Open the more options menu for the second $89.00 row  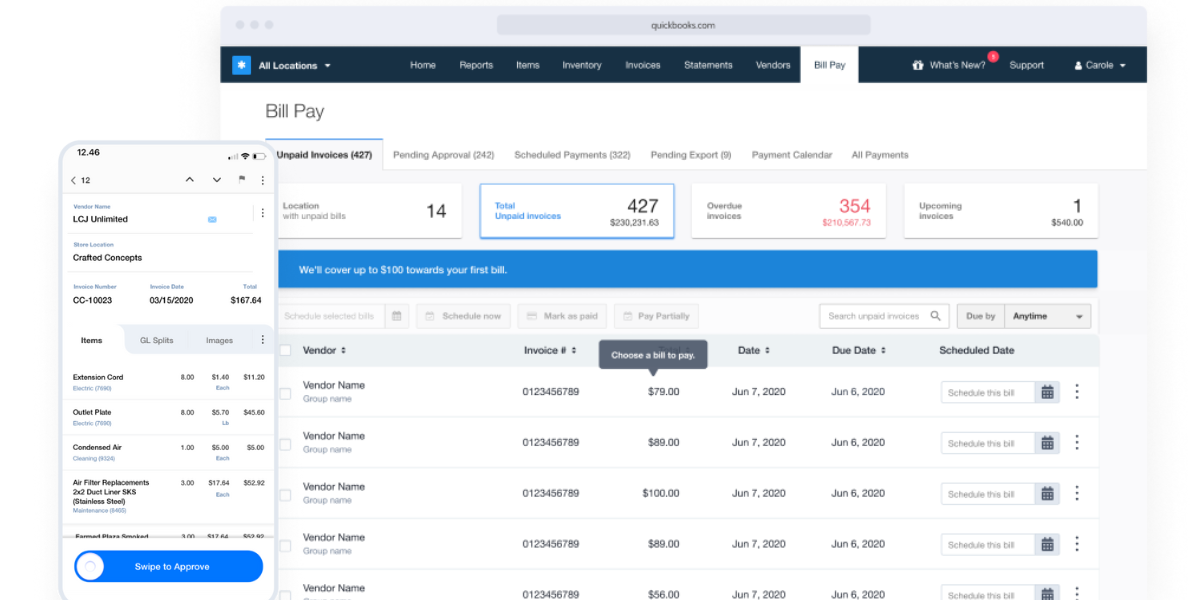point(1077,544)
